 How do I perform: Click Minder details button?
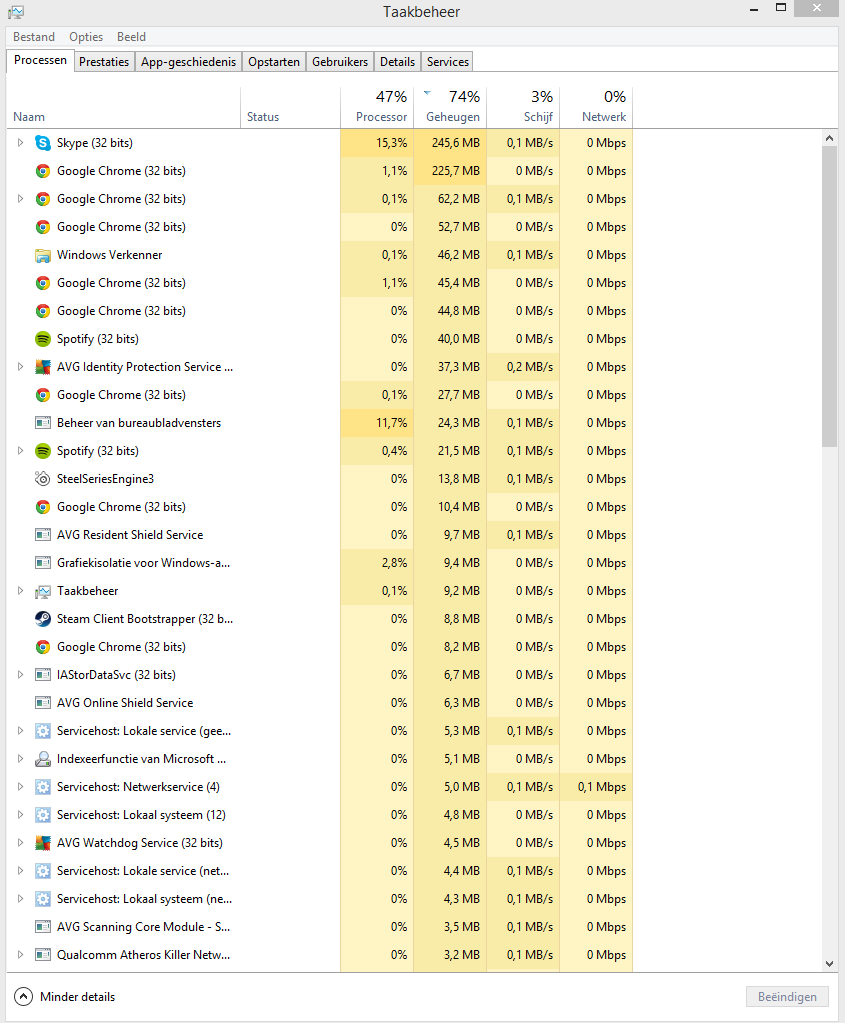(x=65, y=997)
